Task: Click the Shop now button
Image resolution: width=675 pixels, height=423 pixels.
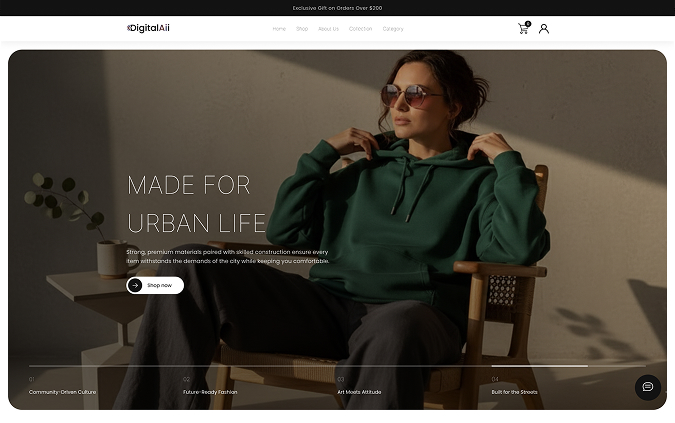Action: [x=155, y=285]
